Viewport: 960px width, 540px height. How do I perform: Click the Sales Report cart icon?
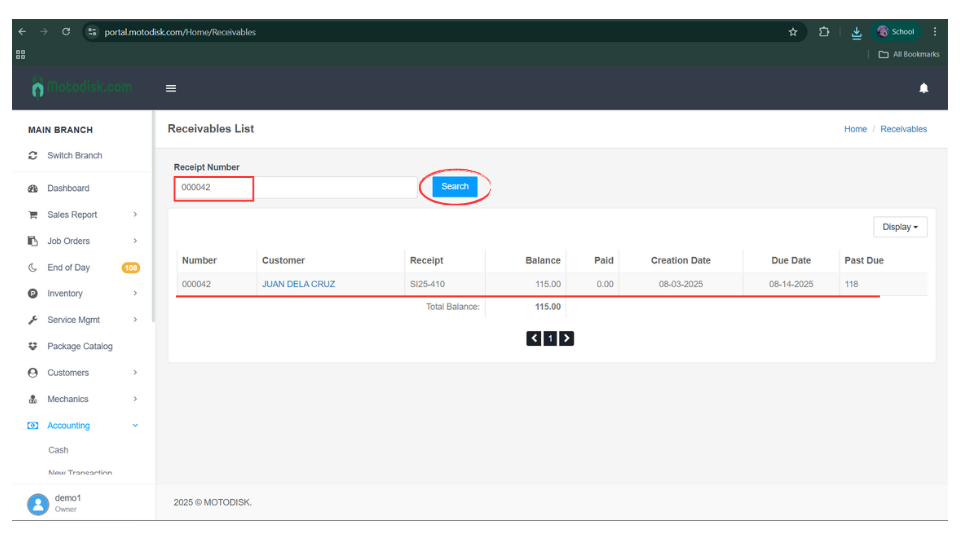click(33, 215)
